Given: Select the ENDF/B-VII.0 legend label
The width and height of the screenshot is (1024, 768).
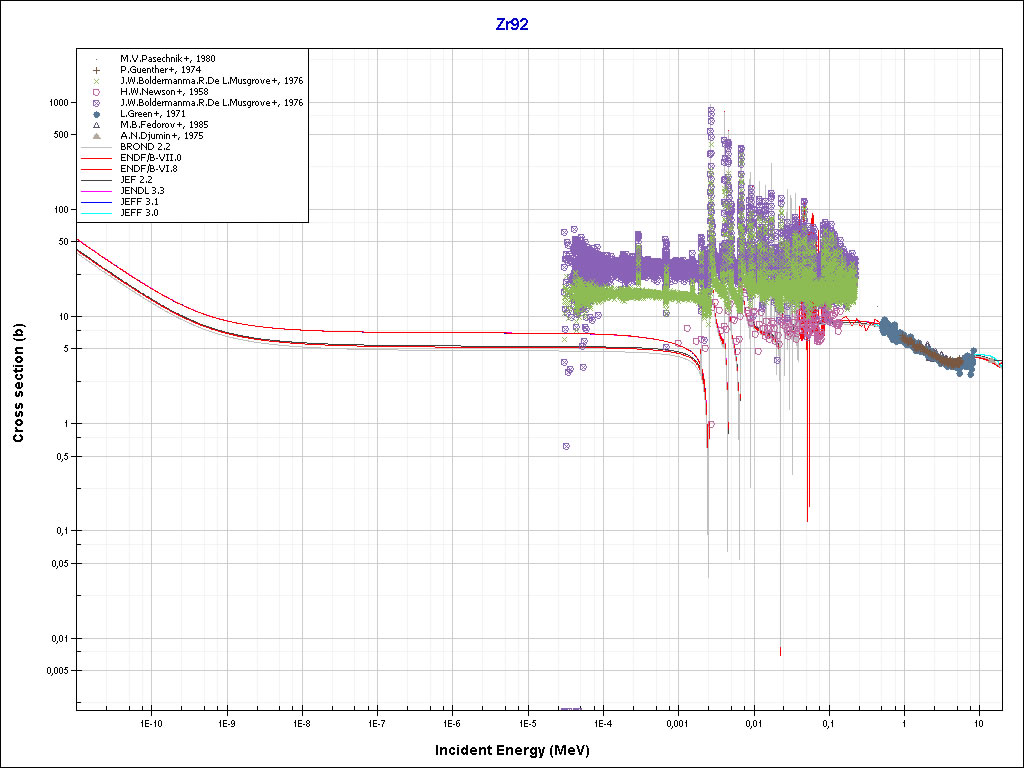Looking at the screenshot, I should pos(150,158).
